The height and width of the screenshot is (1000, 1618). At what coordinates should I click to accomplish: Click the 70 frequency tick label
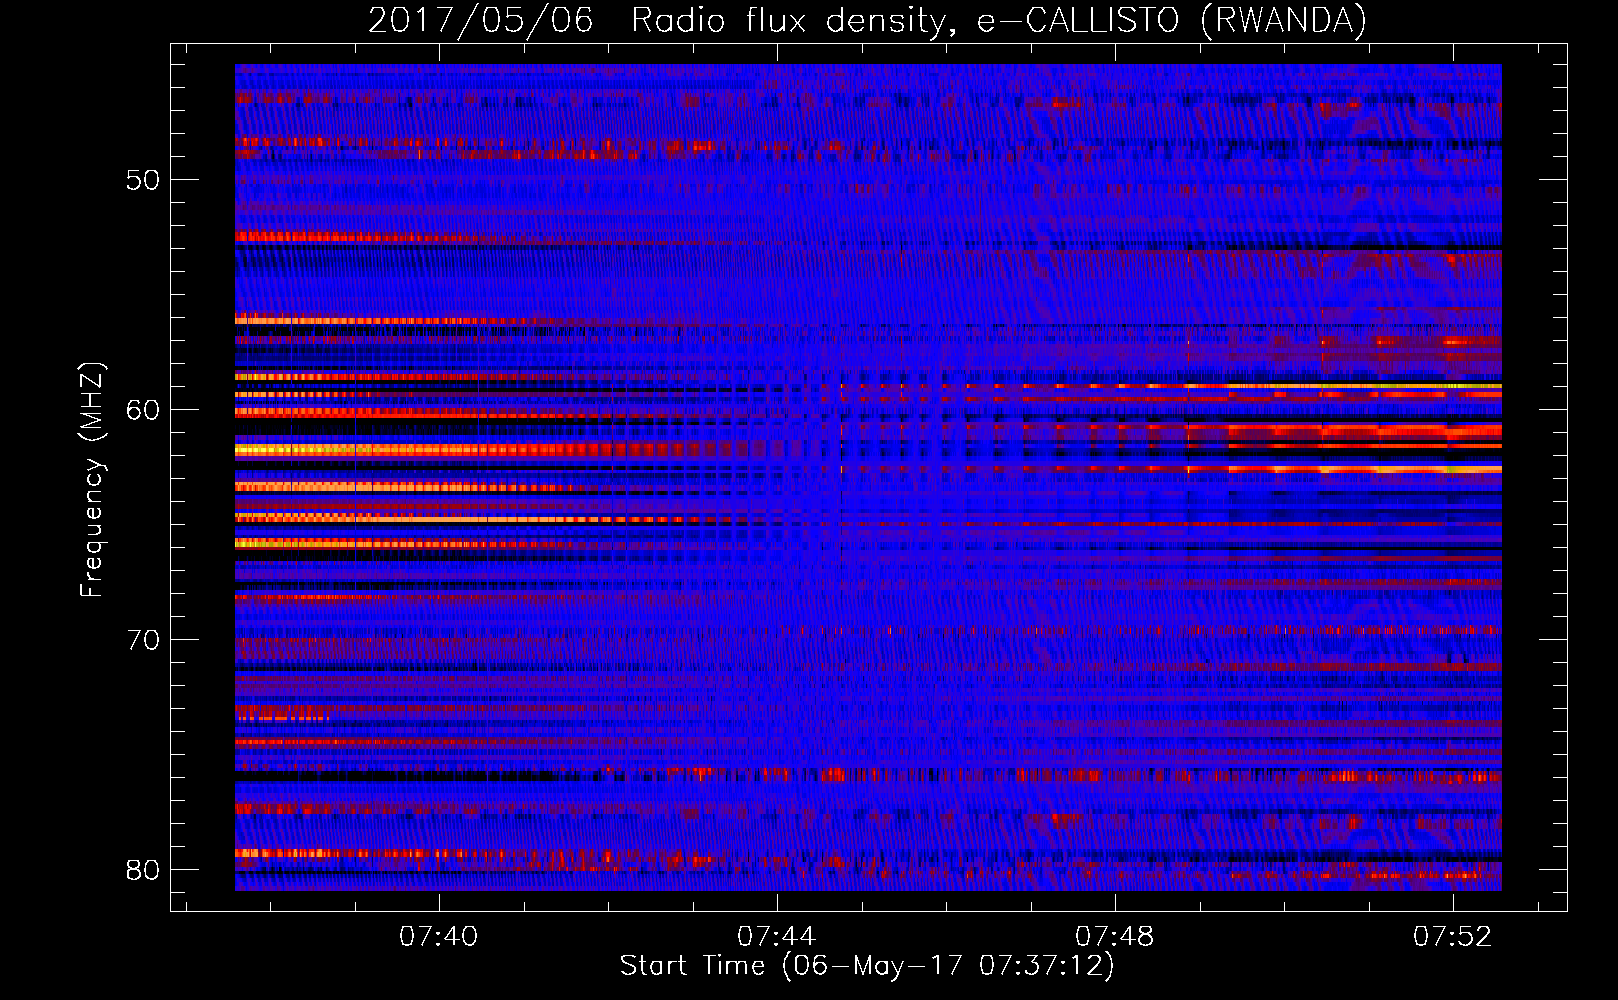[x=143, y=640]
